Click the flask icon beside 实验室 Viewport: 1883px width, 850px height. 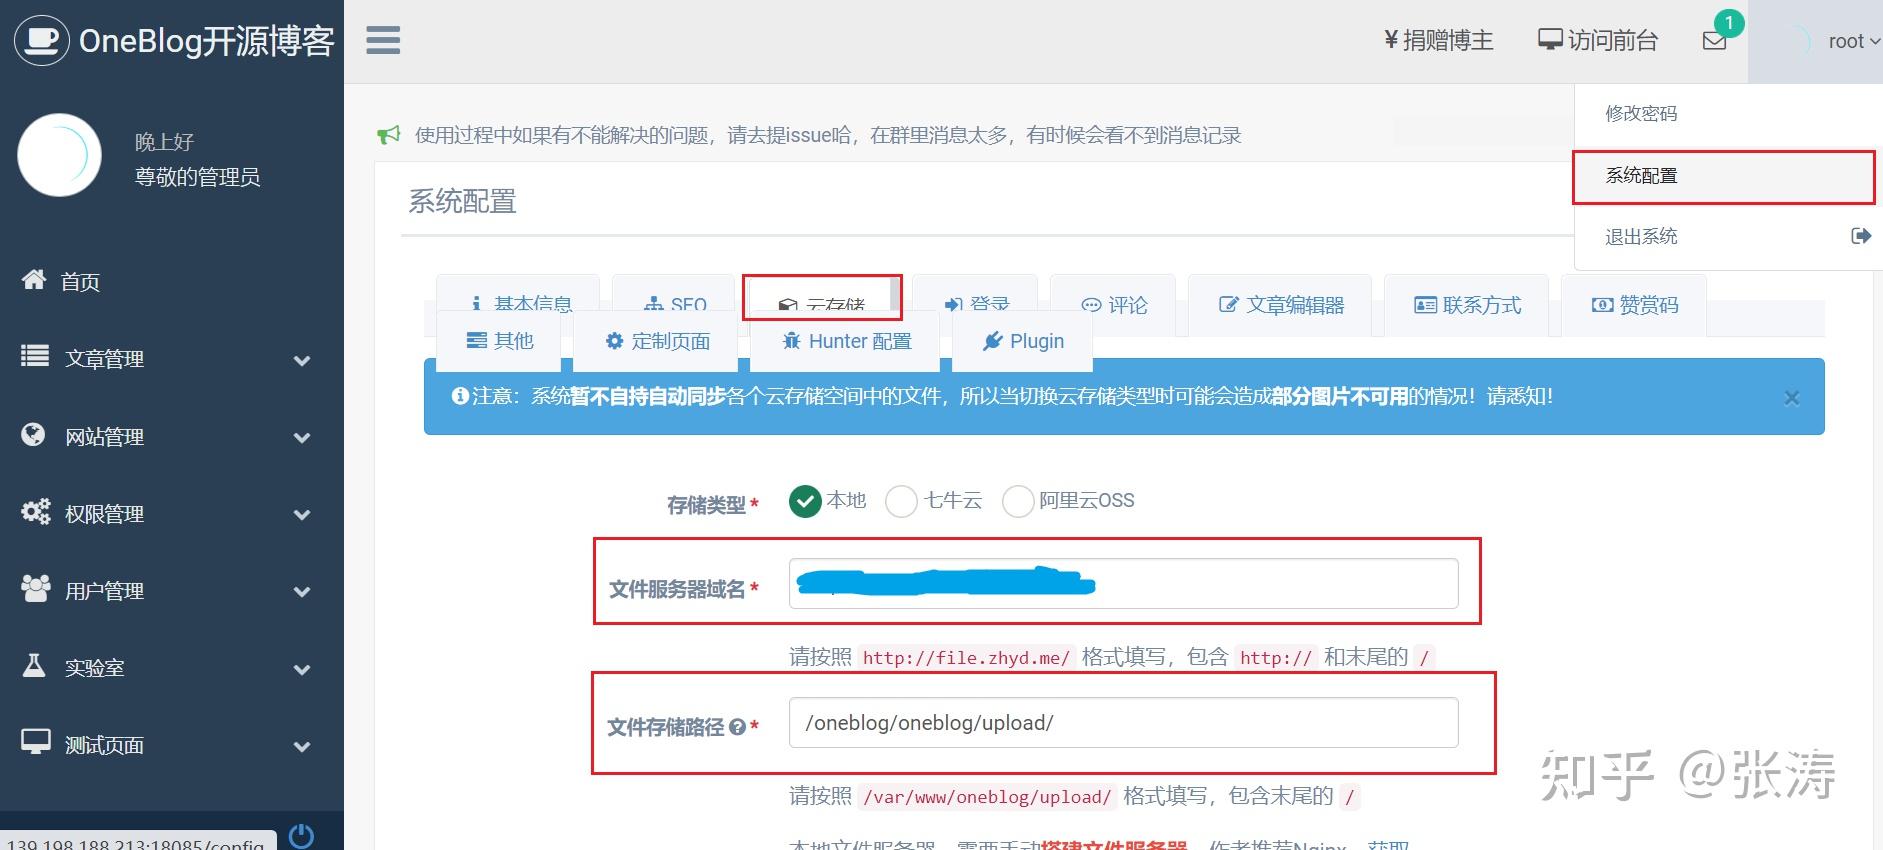pos(34,666)
